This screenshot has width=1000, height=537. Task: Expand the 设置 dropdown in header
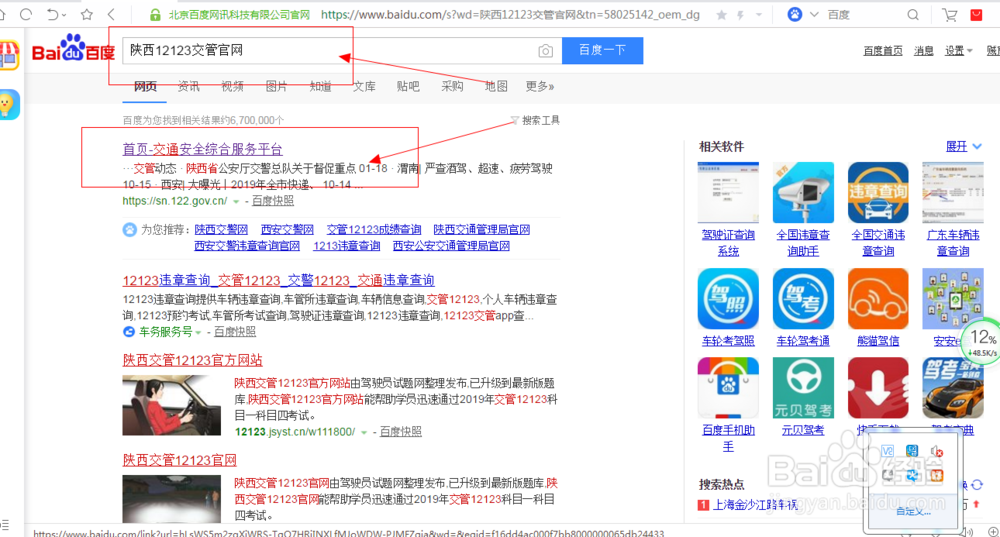[x=959, y=51]
